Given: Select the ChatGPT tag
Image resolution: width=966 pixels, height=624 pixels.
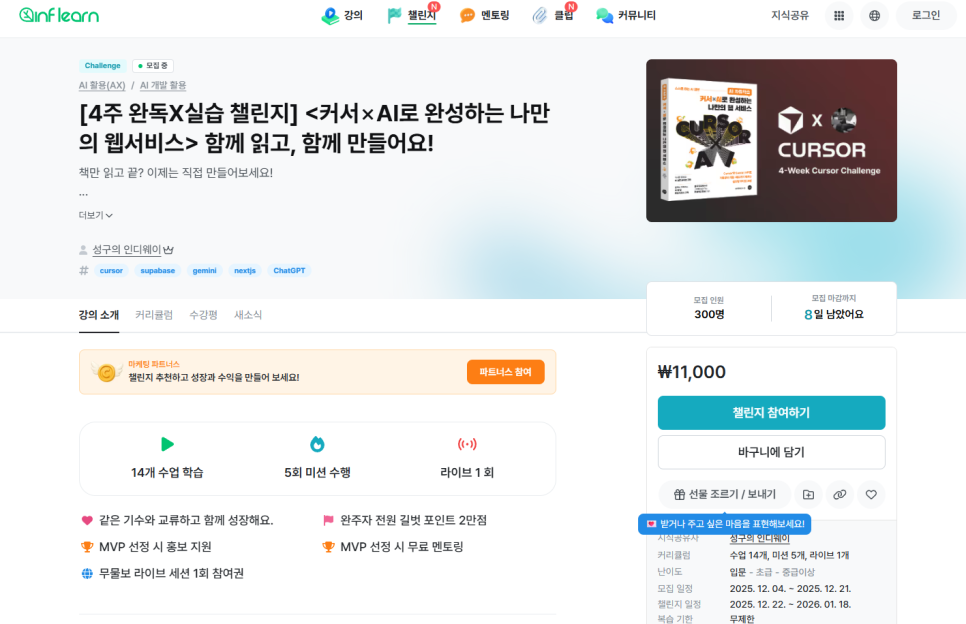Looking at the screenshot, I should coord(289,270).
